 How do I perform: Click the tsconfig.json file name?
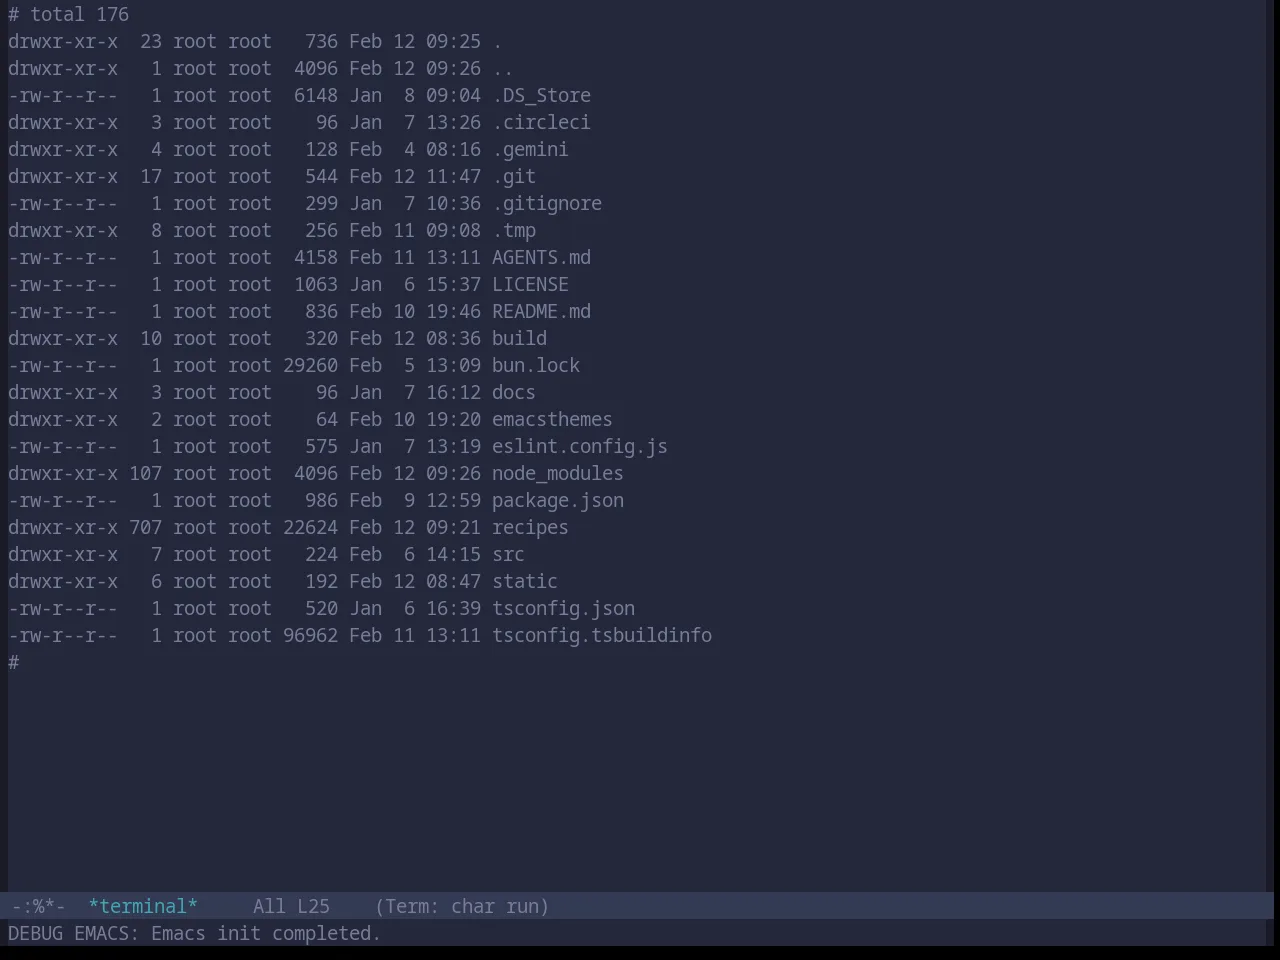pos(563,608)
